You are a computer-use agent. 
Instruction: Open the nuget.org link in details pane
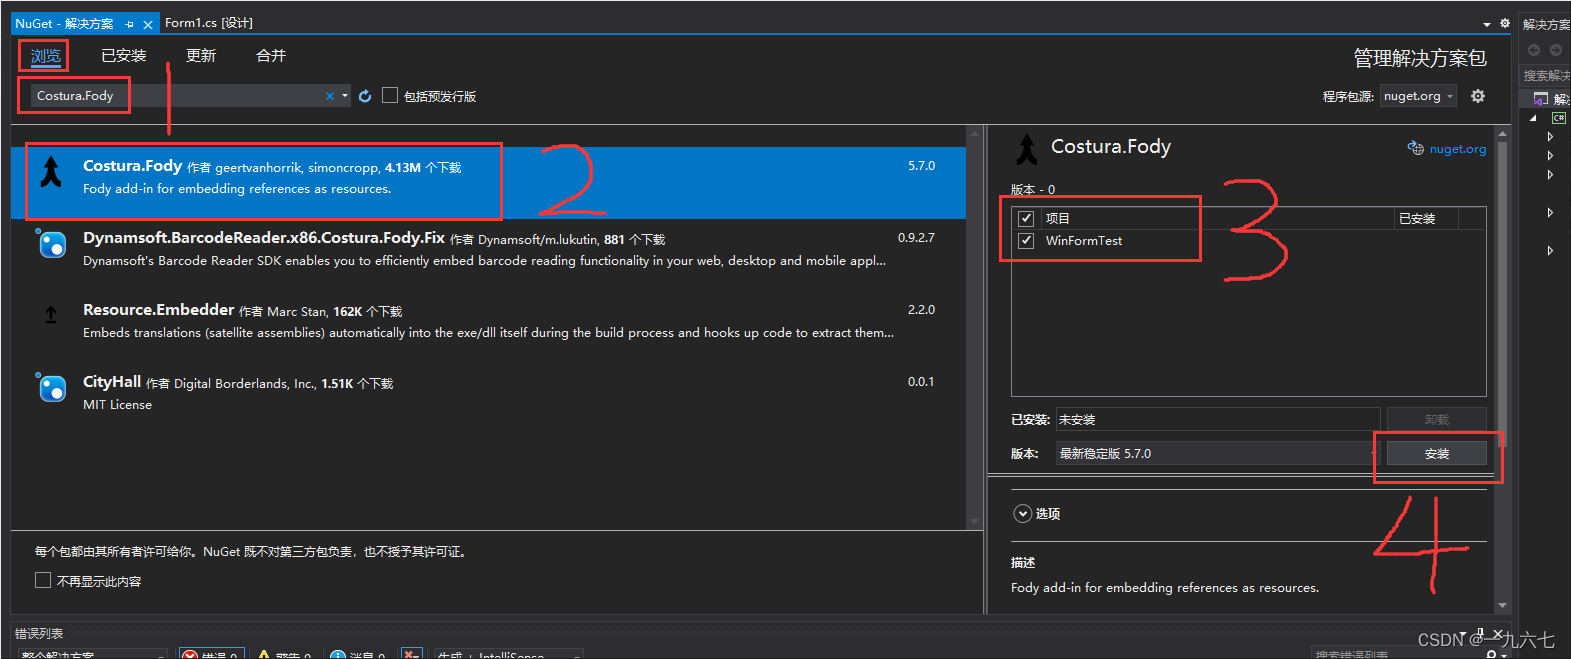point(1458,149)
